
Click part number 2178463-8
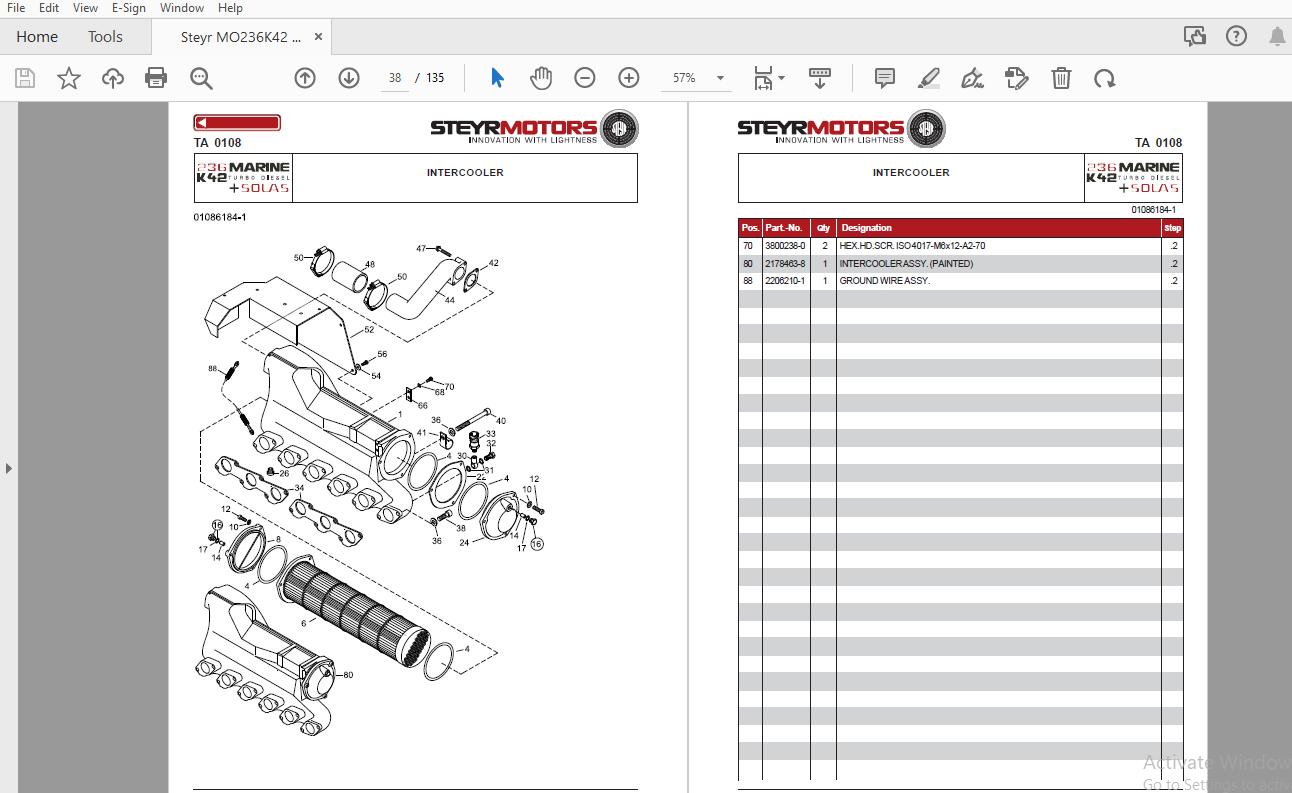click(x=785, y=264)
